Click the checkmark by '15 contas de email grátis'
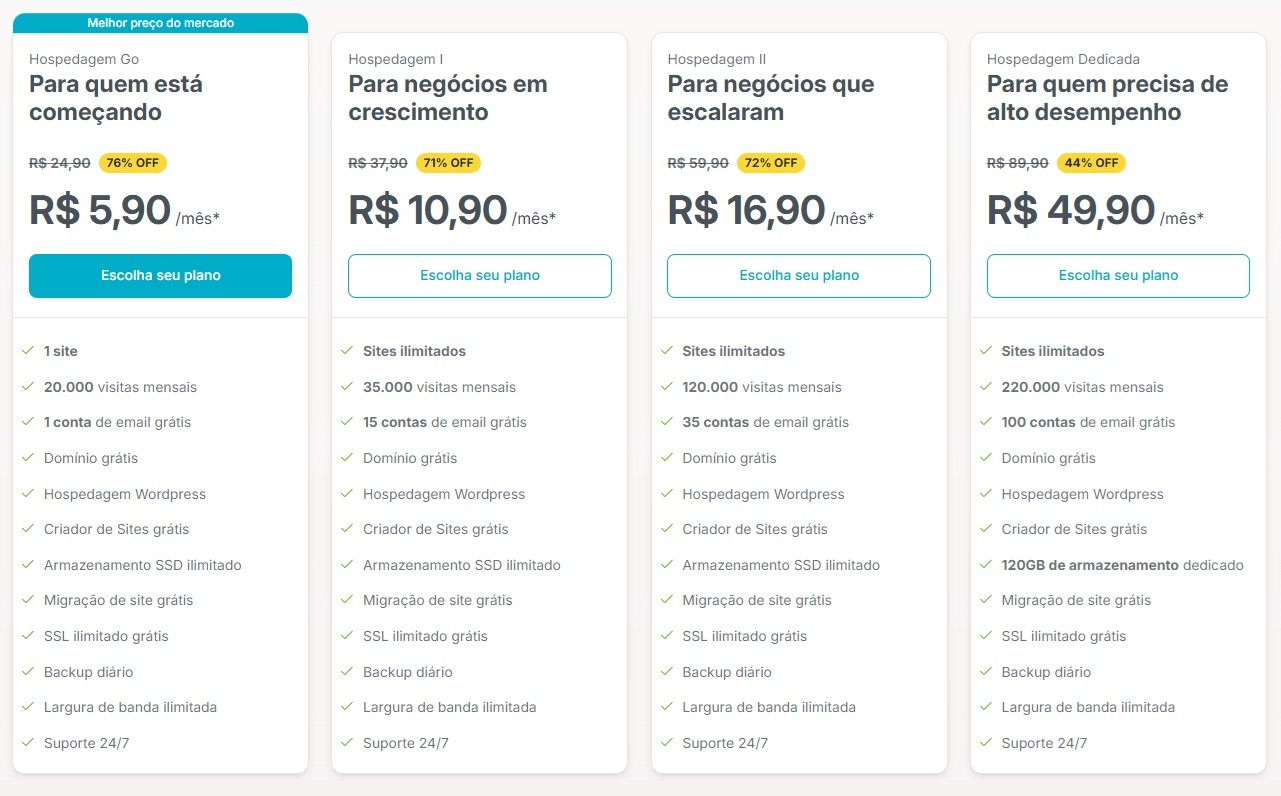Viewport: 1281px width, 796px height. click(x=346, y=422)
